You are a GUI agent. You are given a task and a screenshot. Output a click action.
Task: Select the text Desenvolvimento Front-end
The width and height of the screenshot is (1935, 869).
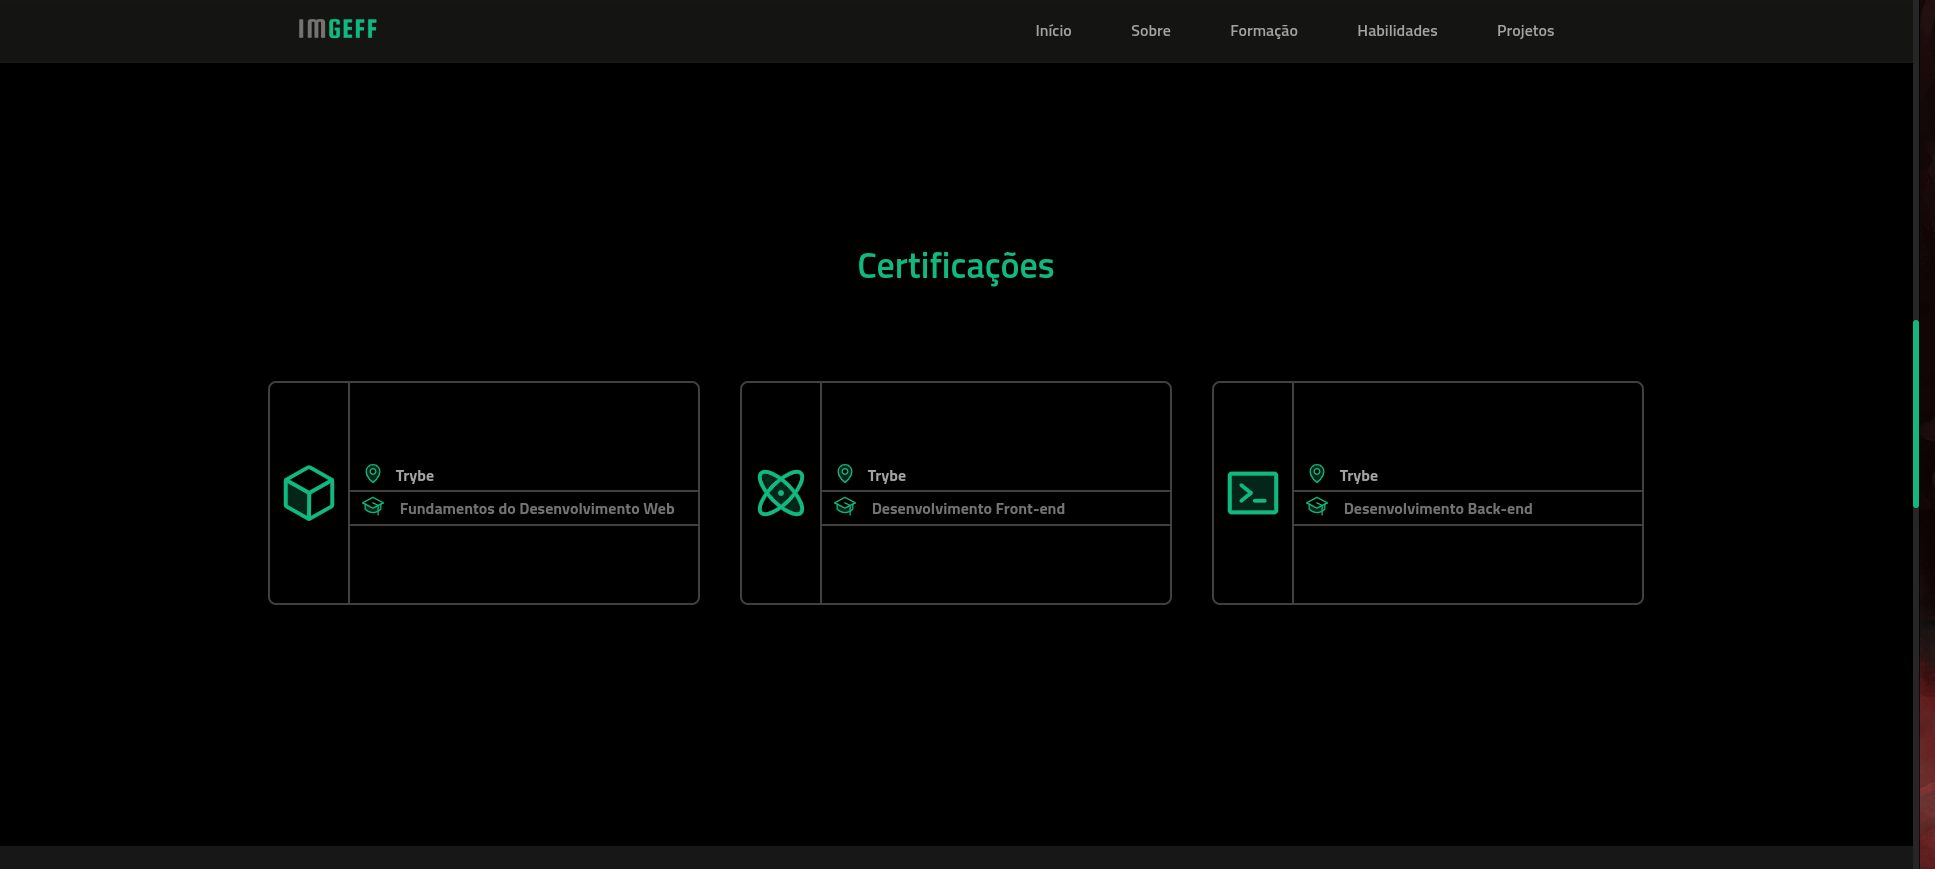pos(968,509)
